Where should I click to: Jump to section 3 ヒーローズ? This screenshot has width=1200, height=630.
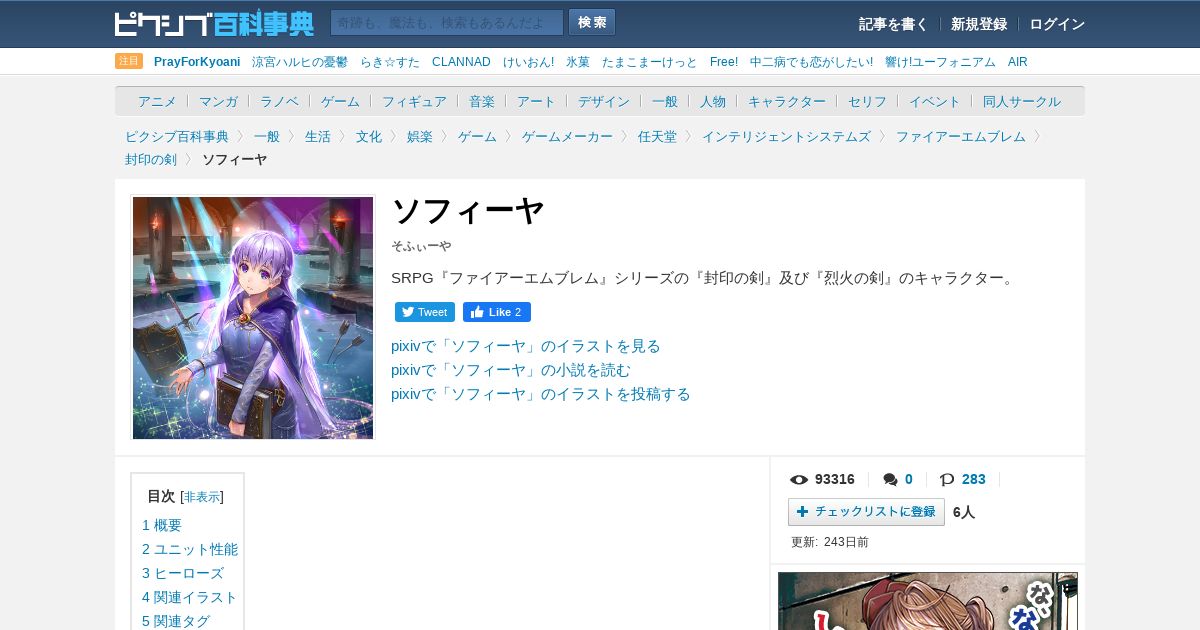pyautogui.click(x=183, y=573)
